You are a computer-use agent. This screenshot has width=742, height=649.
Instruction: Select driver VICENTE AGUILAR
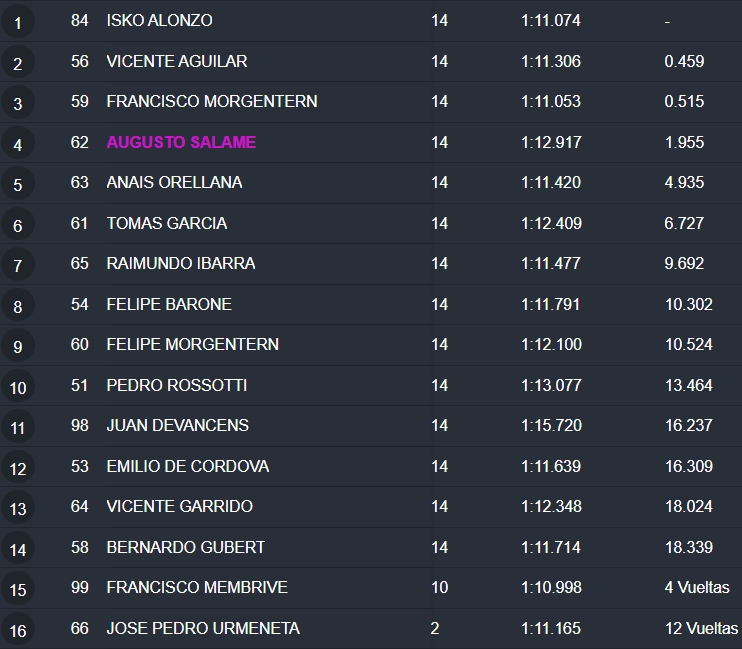[x=177, y=61]
